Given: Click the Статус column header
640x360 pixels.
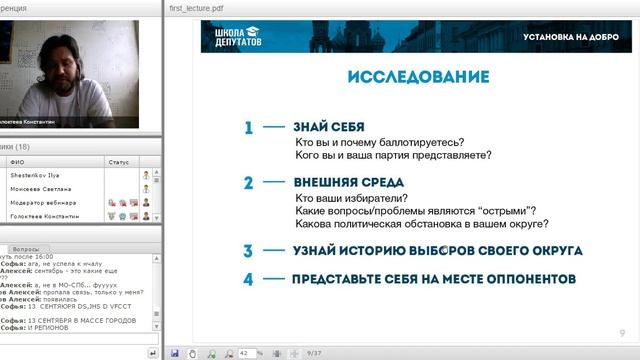Looking at the screenshot, I should click(x=122, y=162).
